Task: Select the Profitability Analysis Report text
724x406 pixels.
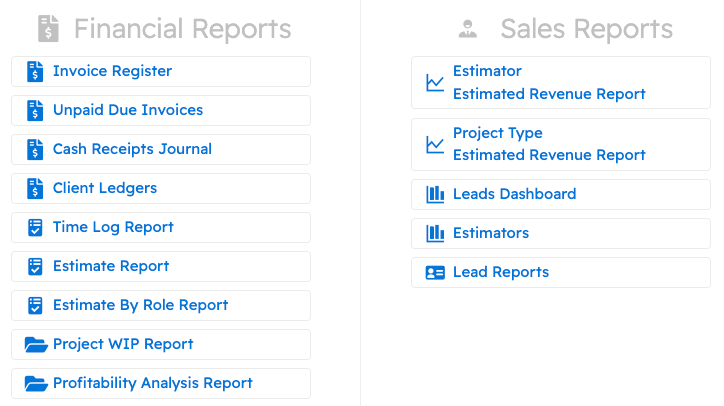Action: pos(153,383)
